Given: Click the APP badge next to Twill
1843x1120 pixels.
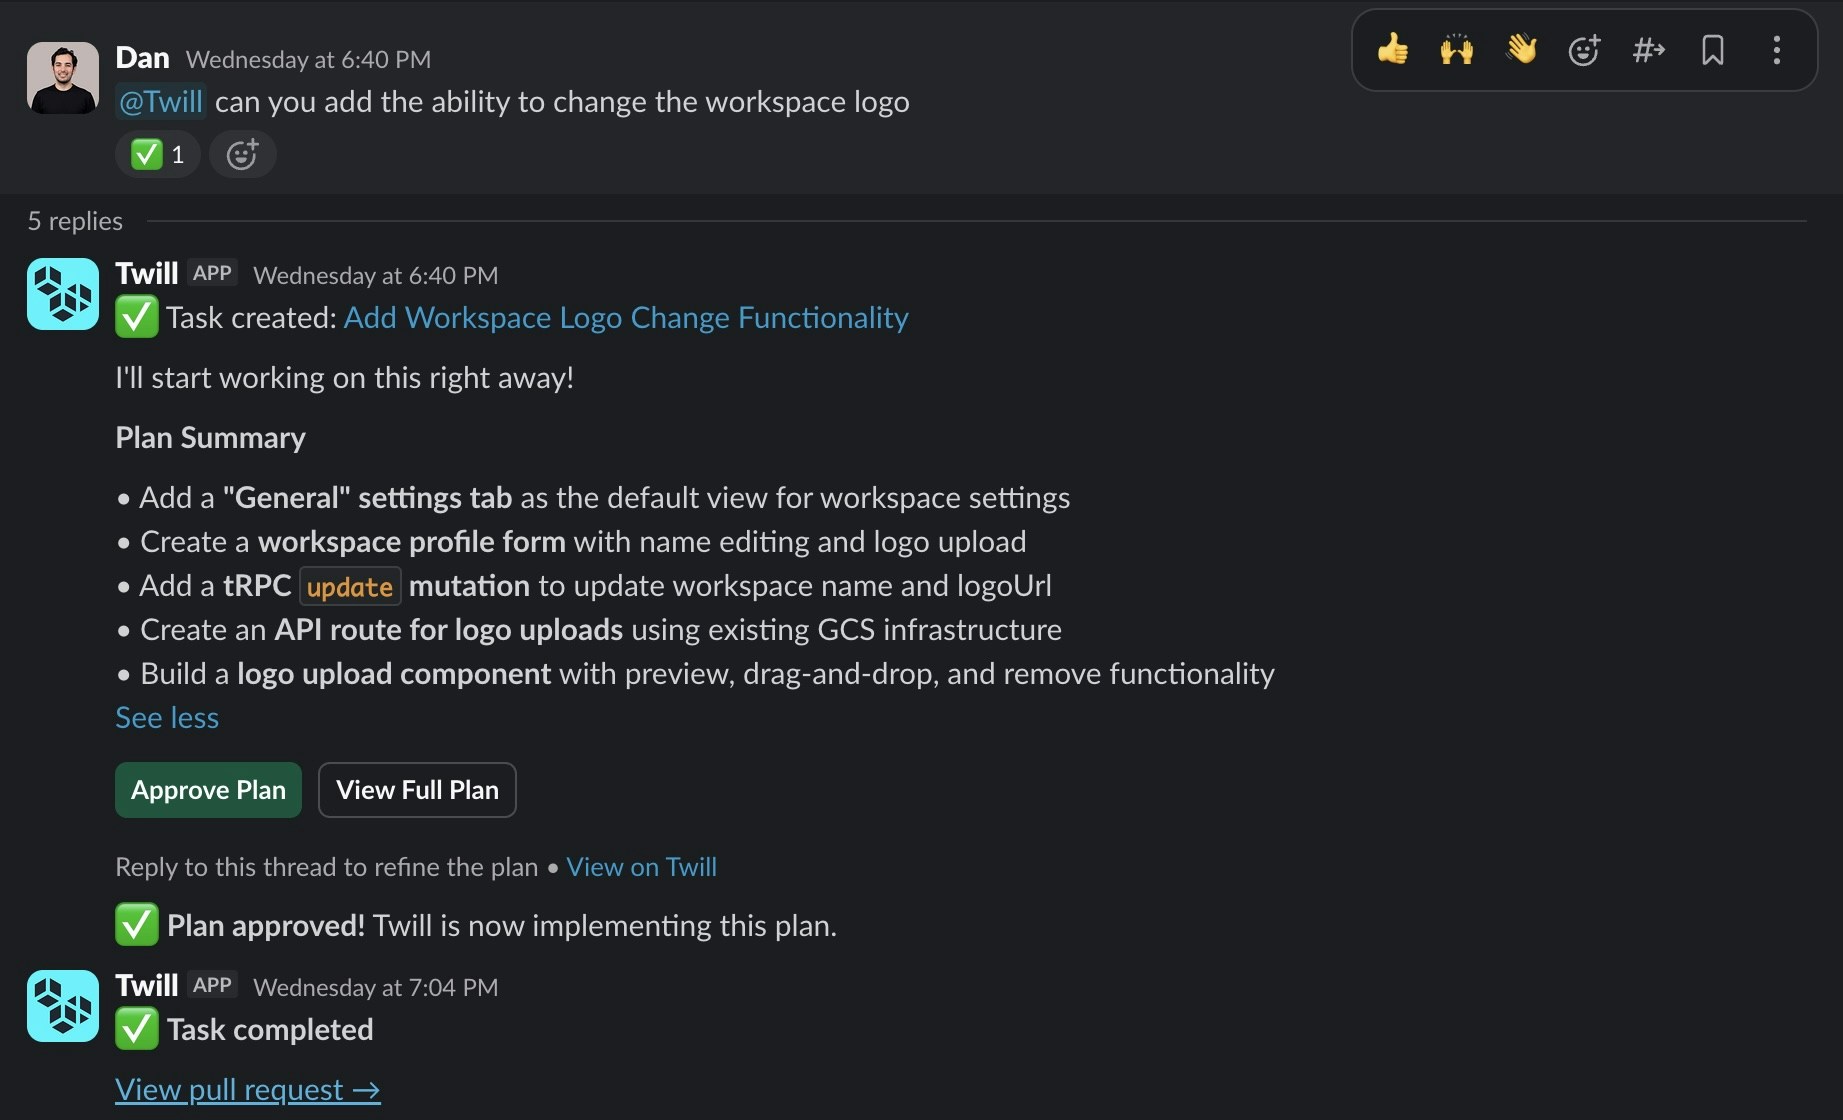Looking at the screenshot, I should click(x=212, y=272).
